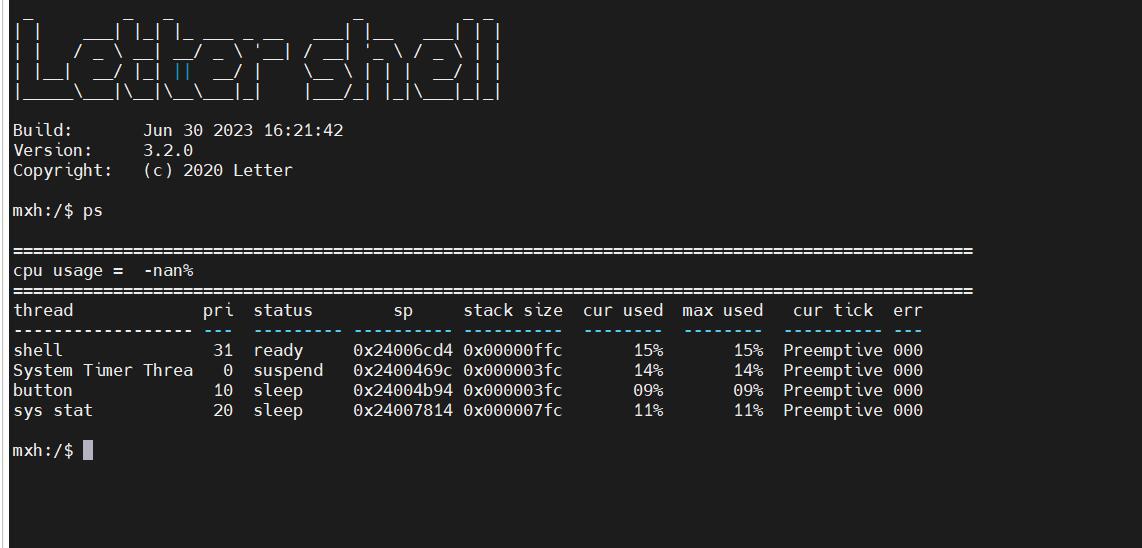Select the 'shell' thread name
The width and height of the screenshot is (1142, 548).
click(x=38, y=350)
